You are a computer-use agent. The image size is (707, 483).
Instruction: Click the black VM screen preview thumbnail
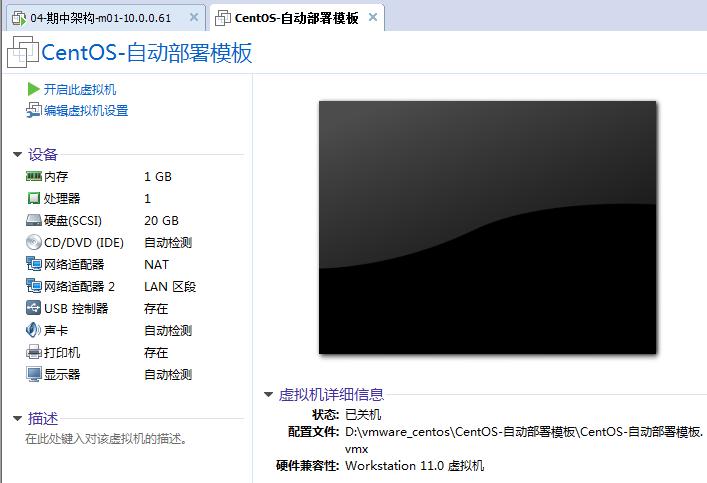487,228
